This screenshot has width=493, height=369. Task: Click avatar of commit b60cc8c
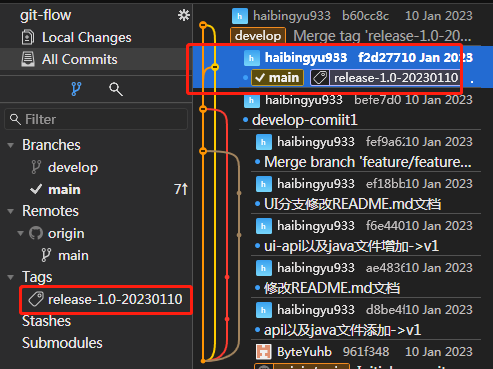click(240, 16)
